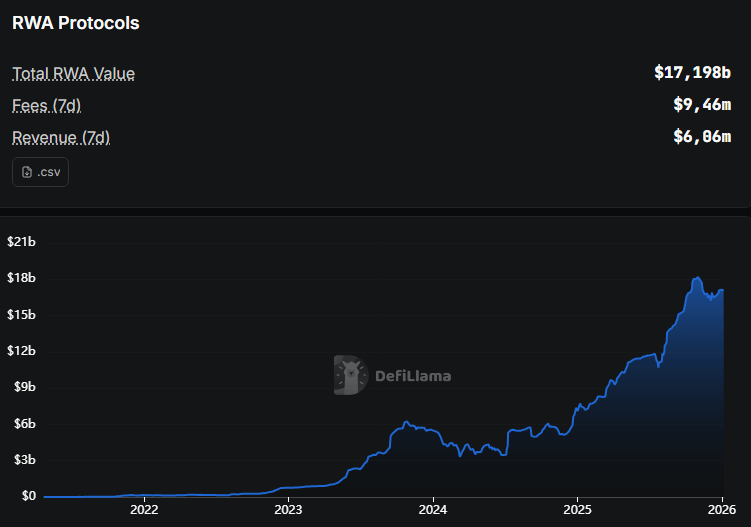Click the $21b label on the y-axis
The width and height of the screenshot is (751, 527).
[x=22, y=242]
